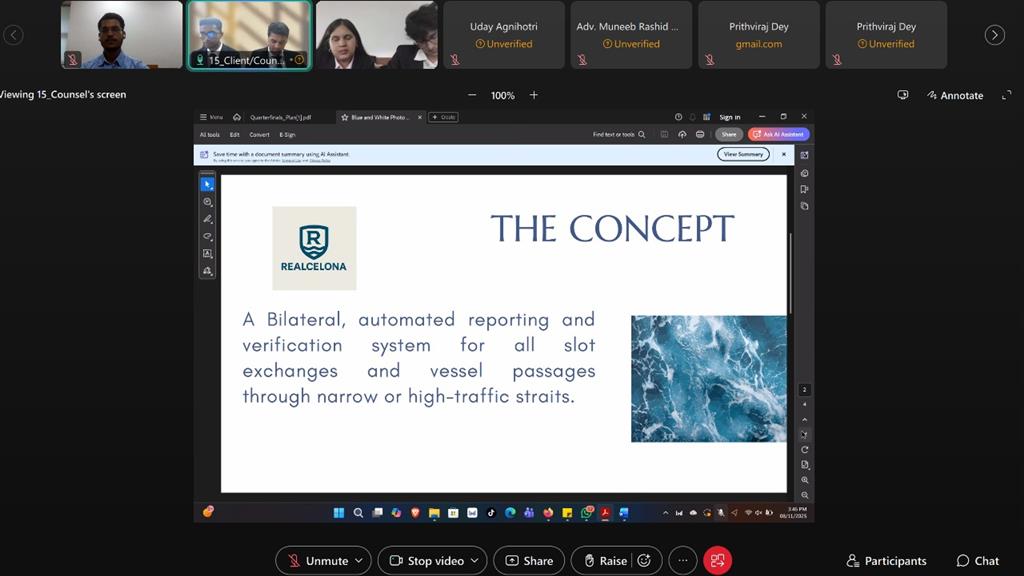Click the Share button
This screenshot has width=1024, height=576.
coord(528,561)
